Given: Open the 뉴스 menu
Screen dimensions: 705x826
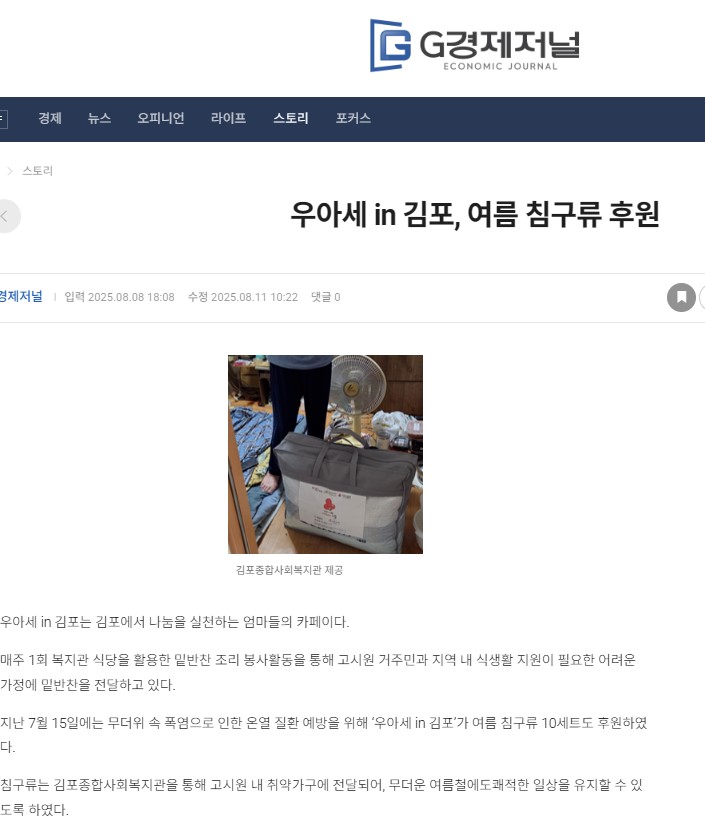Looking at the screenshot, I should click(x=100, y=119).
